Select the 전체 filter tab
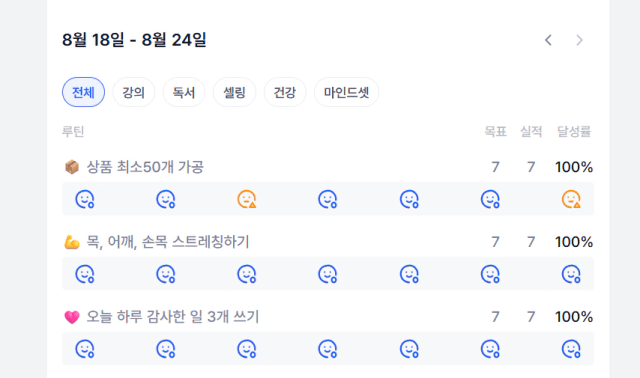640x378 pixels. (83, 92)
